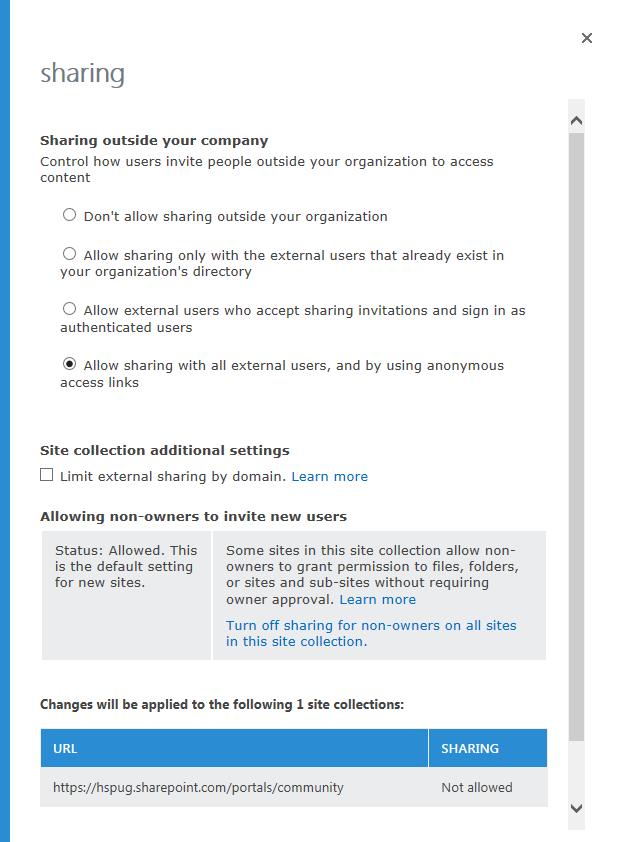The image size is (625, 842).
Task: Close the sharing dialog with the X
Action: [587, 38]
